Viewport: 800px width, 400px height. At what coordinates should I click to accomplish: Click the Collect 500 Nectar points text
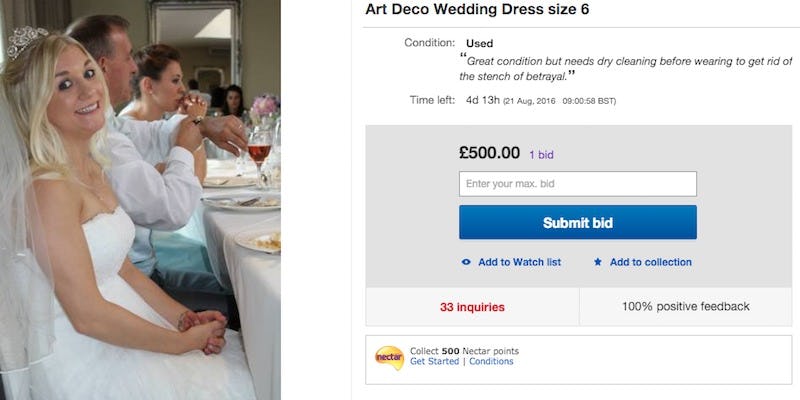point(464,351)
